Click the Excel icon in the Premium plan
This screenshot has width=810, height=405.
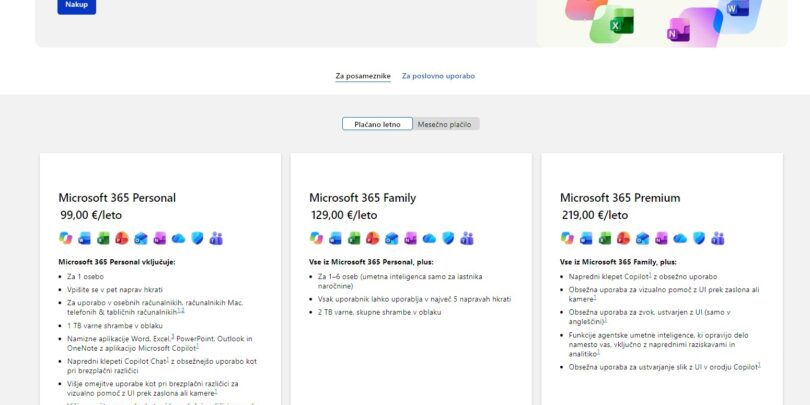pos(604,238)
